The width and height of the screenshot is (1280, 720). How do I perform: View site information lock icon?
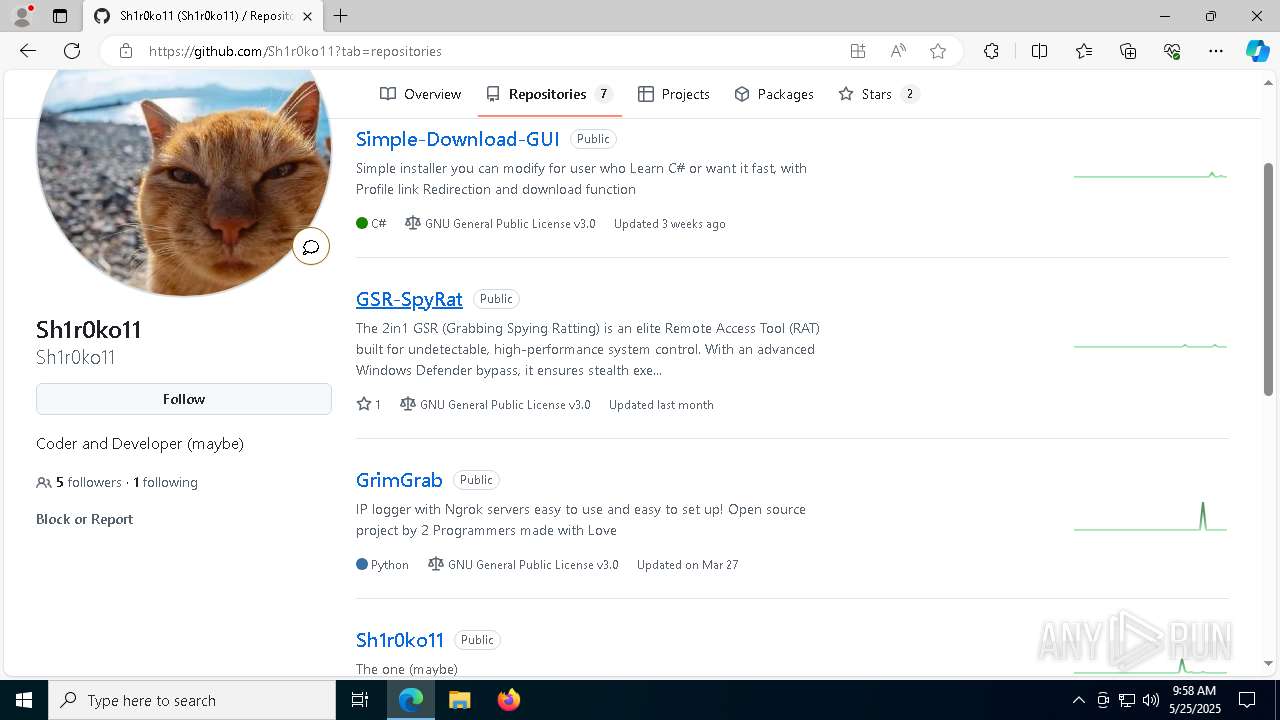pos(126,51)
